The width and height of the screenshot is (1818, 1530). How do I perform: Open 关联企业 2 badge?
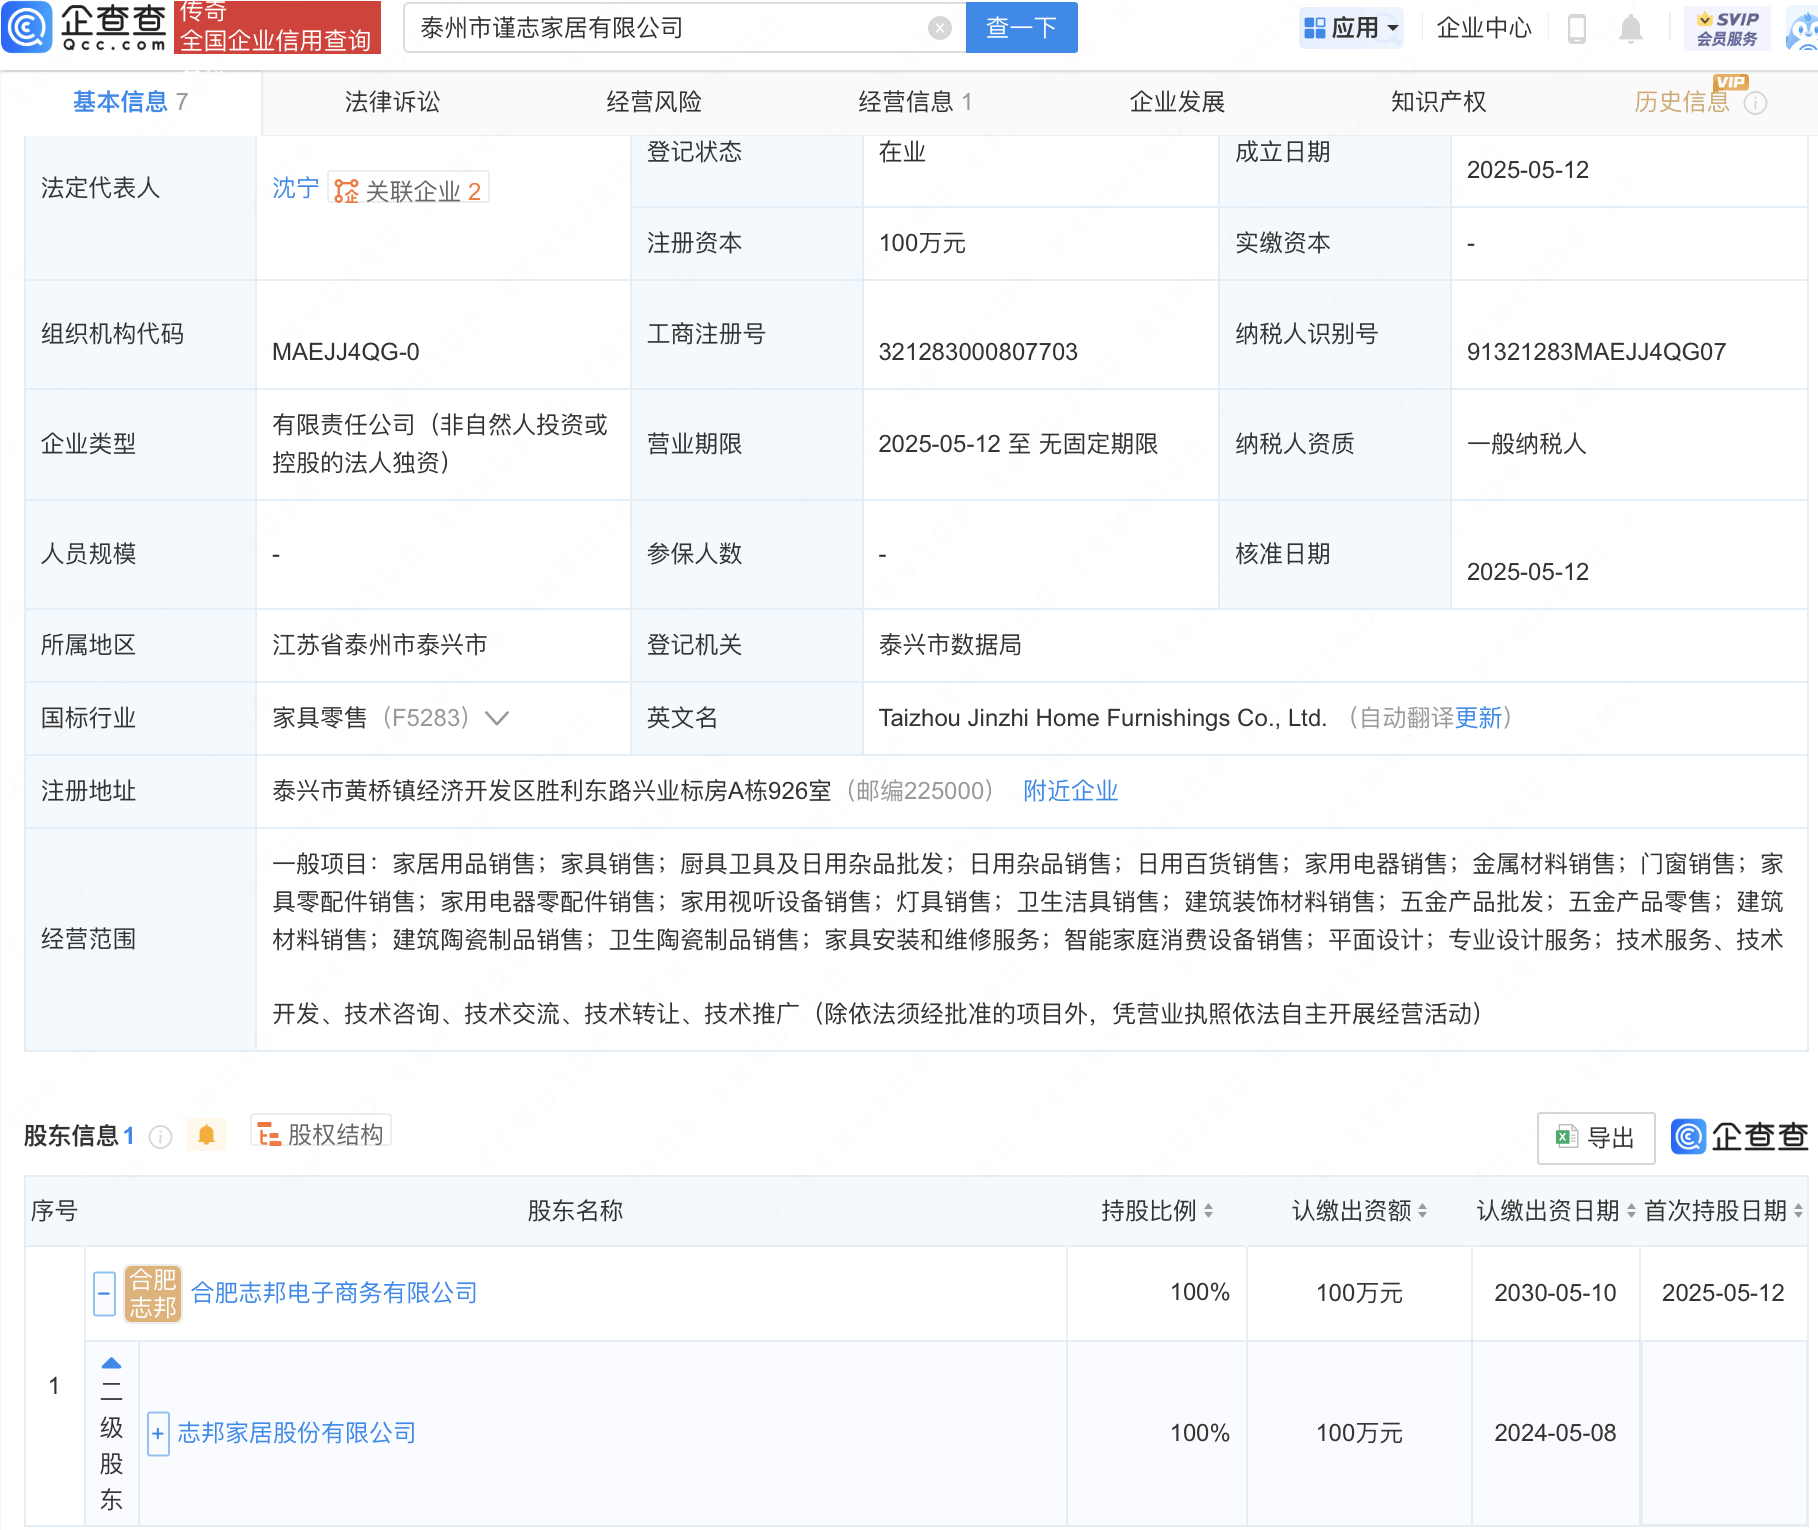(x=408, y=190)
